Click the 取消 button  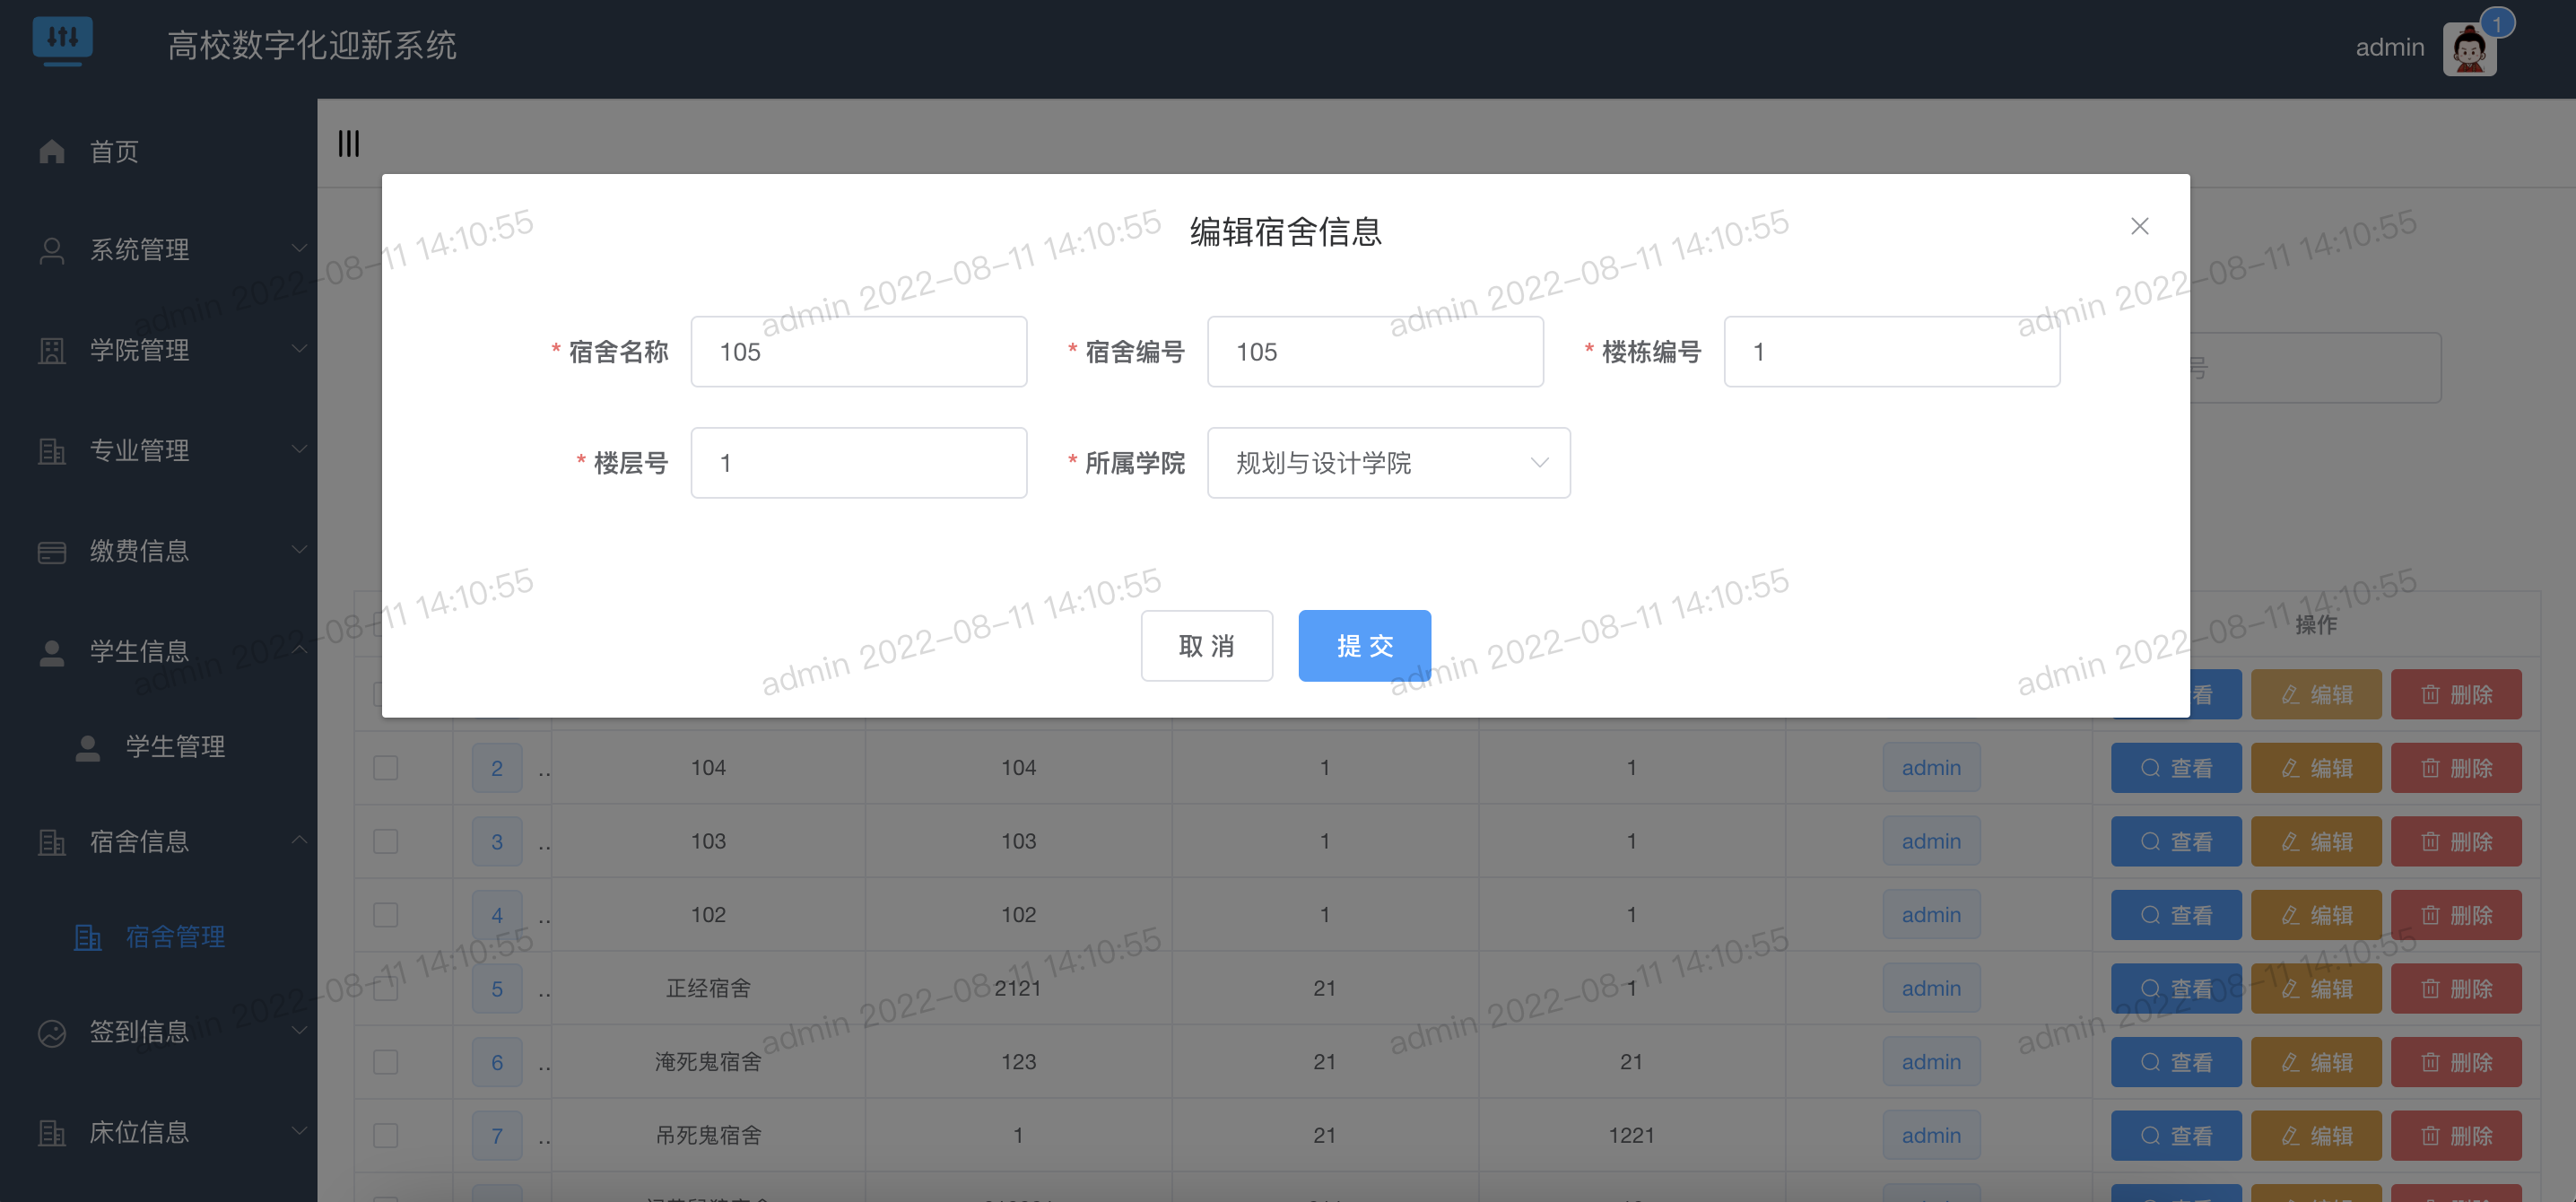pyautogui.click(x=1206, y=646)
